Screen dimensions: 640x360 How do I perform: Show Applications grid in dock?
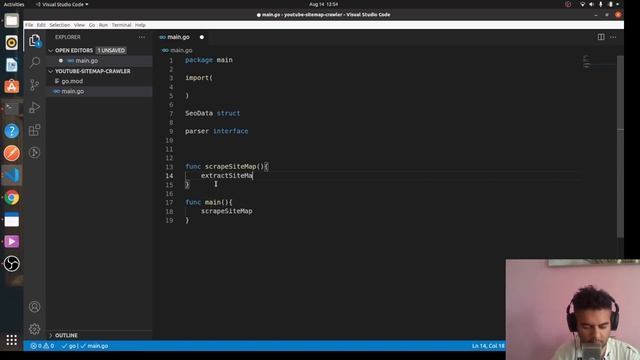point(11,340)
